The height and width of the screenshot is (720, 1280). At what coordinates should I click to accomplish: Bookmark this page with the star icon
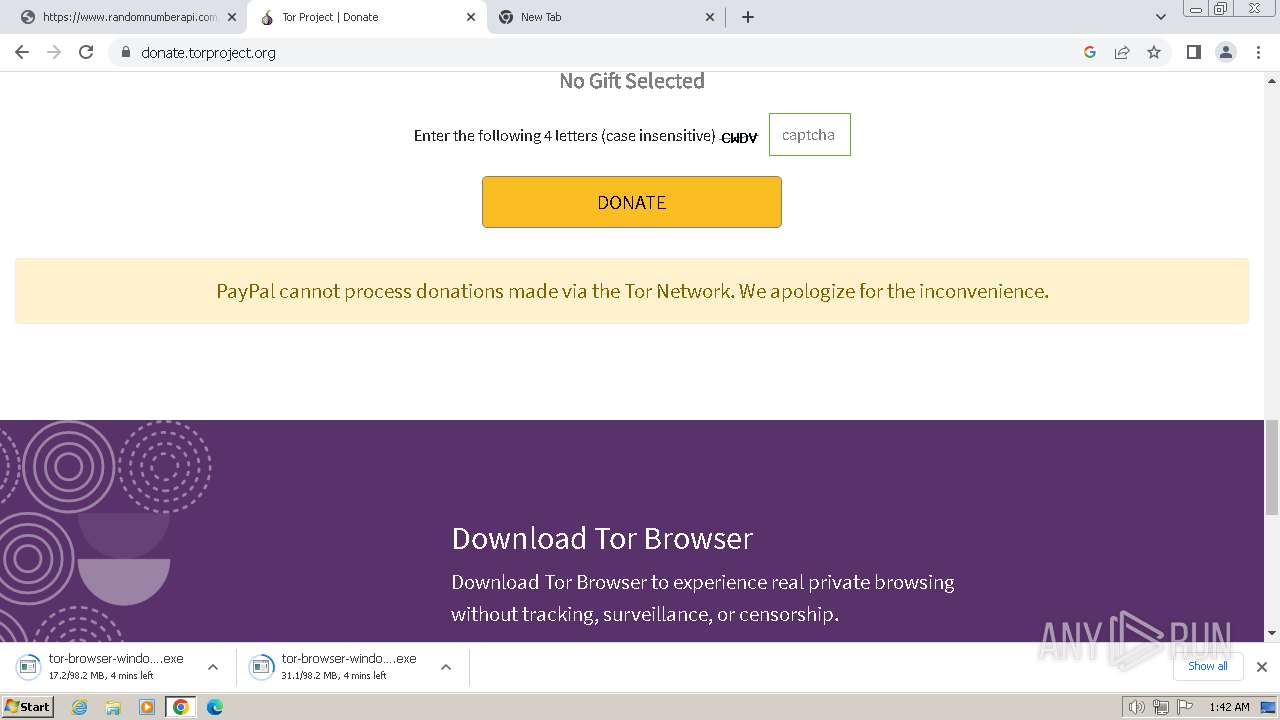click(x=1154, y=52)
